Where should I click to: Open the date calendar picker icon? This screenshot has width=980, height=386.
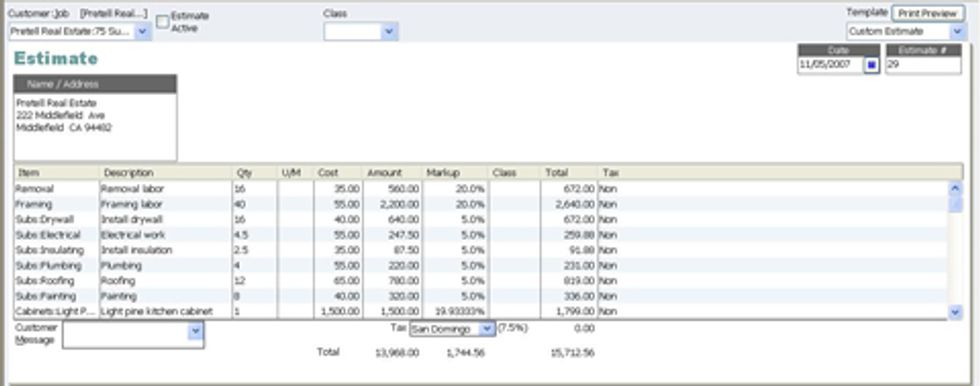tap(872, 65)
